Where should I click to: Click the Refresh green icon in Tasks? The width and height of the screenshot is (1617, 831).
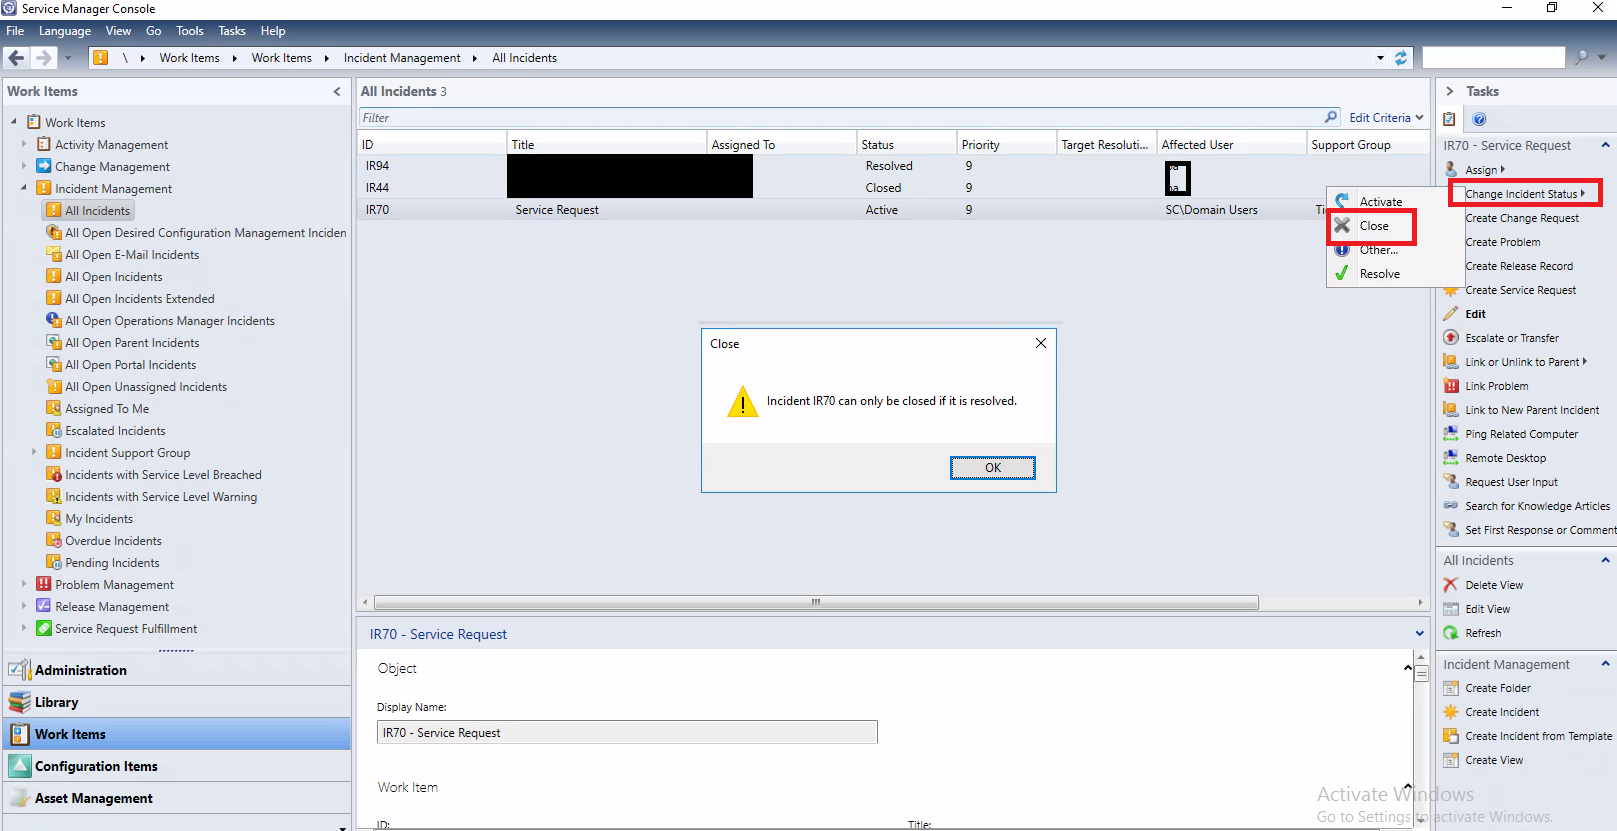click(x=1451, y=633)
